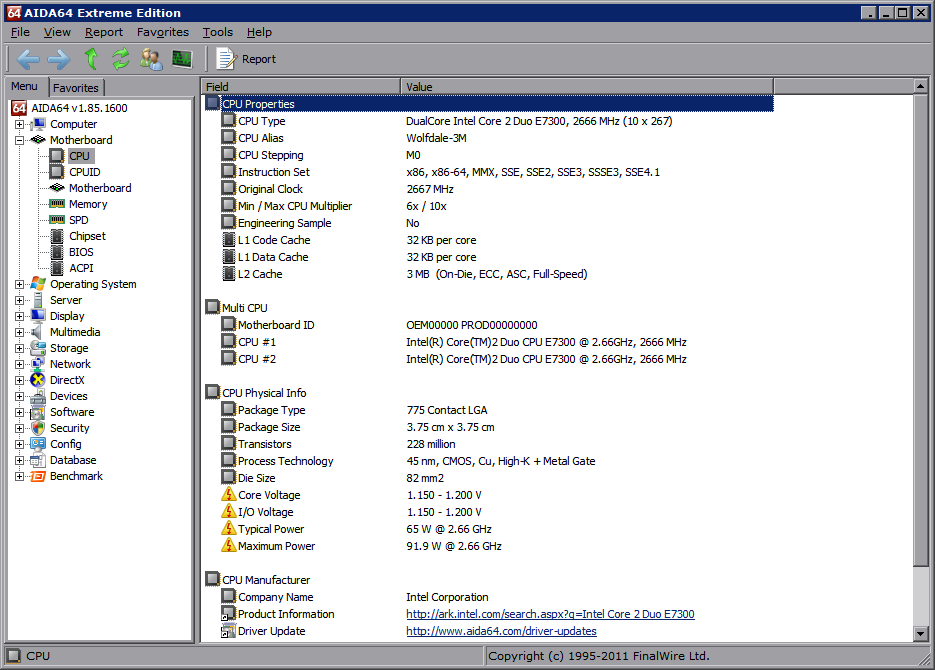Image resolution: width=935 pixels, height=670 pixels.
Task: Collapse the Motherboard tree node
Action: click(x=20, y=140)
